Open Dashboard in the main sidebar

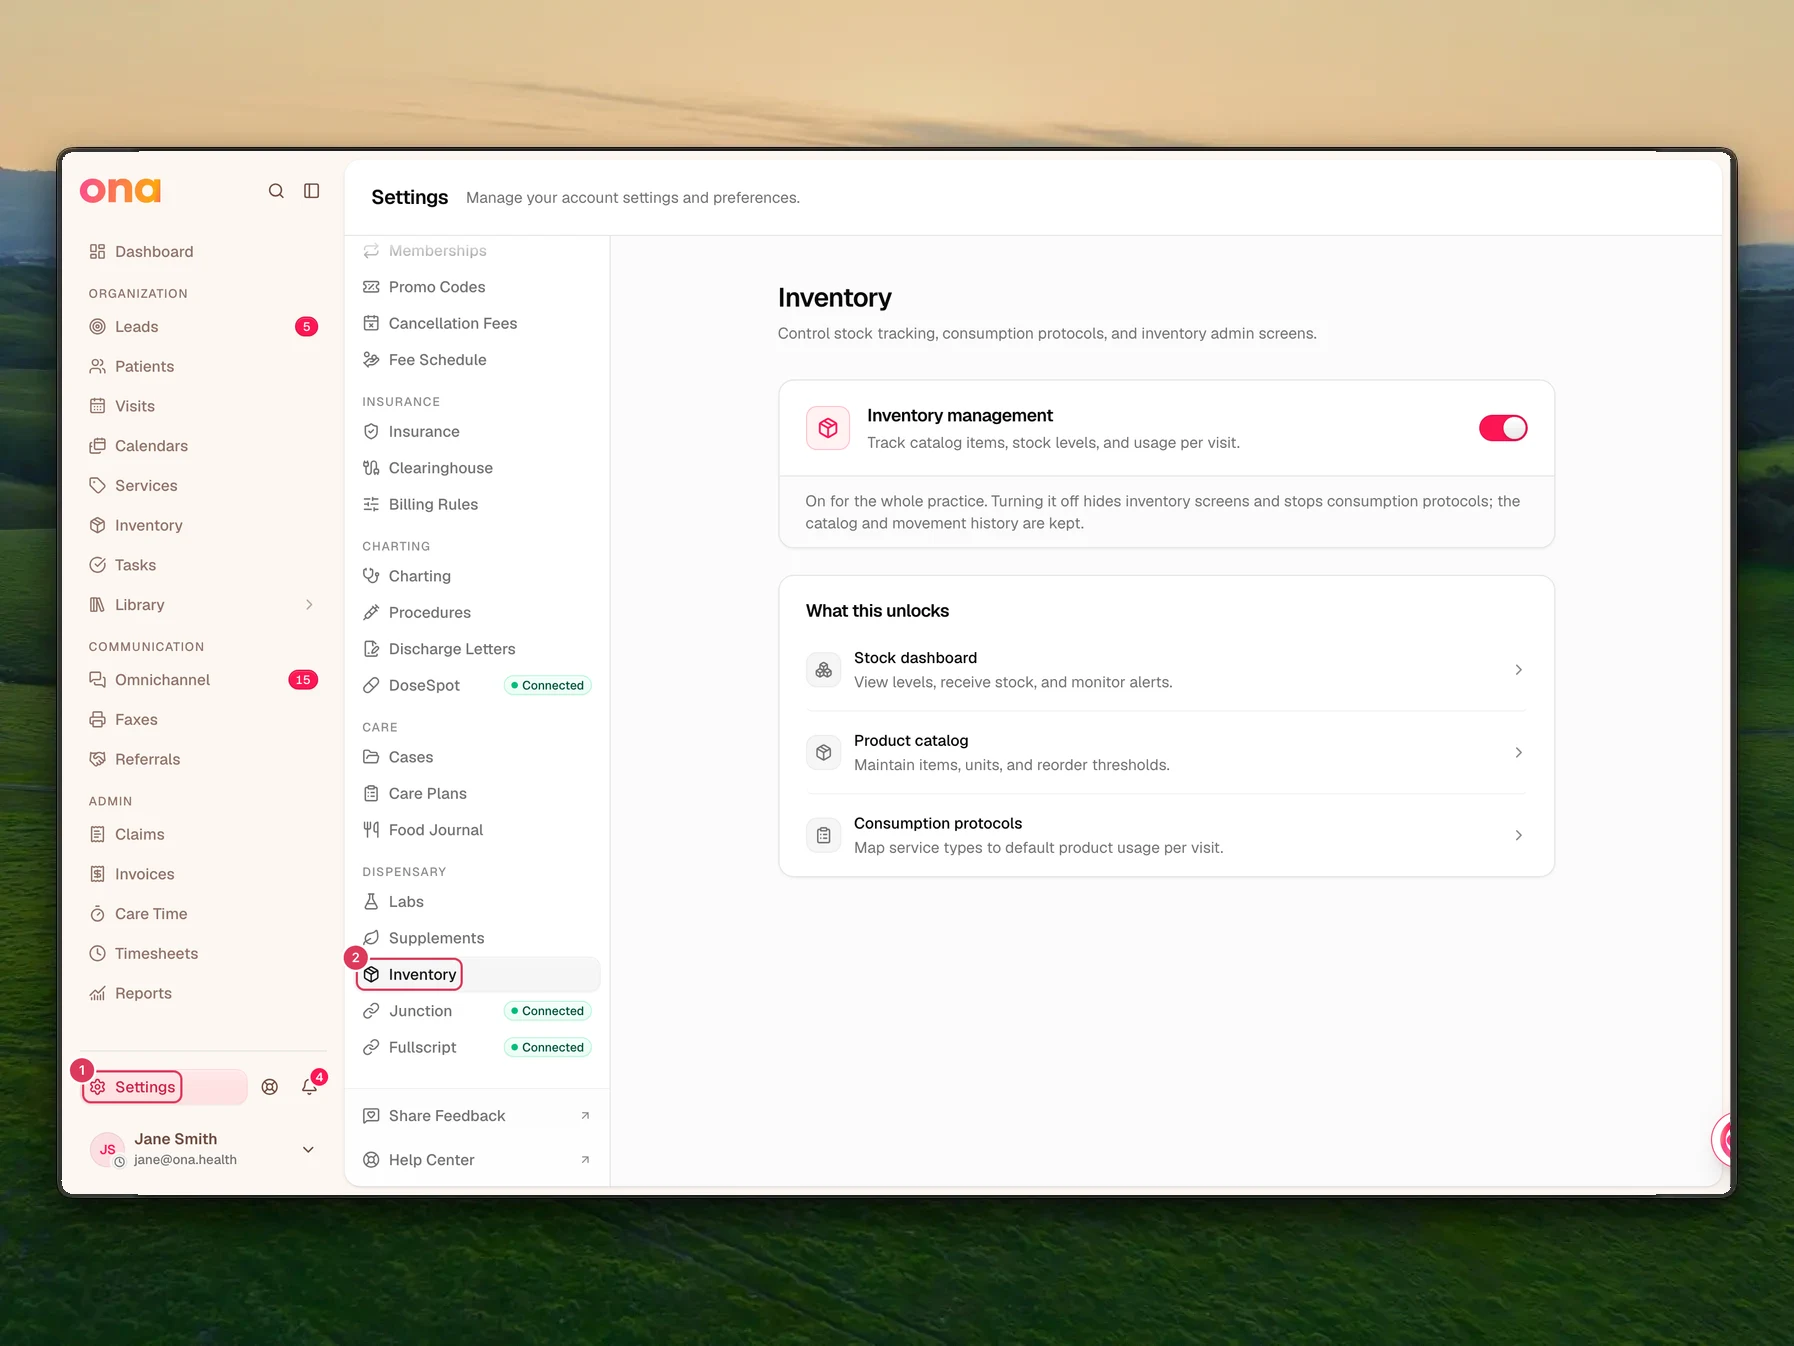pyautogui.click(x=203, y=252)
